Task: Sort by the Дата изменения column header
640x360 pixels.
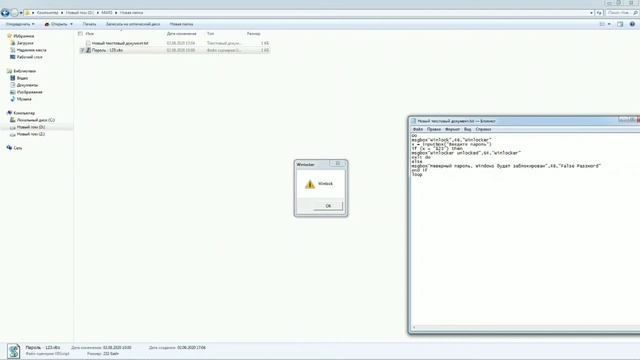Action: (x=181, y=34)
